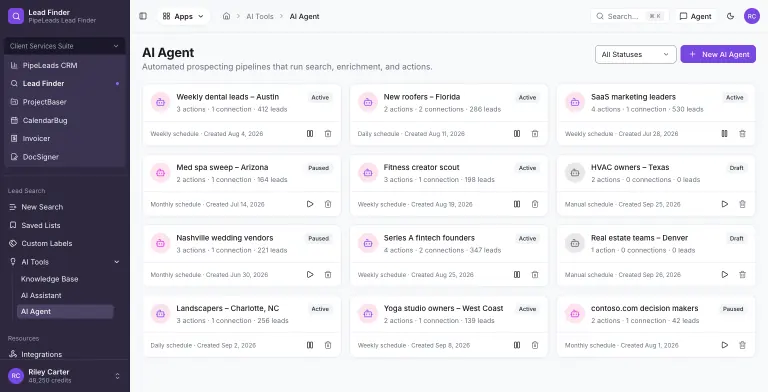Toggle the sidebar panel icon
The width and height of the screenshot is (768, 392).
(143, 16)
